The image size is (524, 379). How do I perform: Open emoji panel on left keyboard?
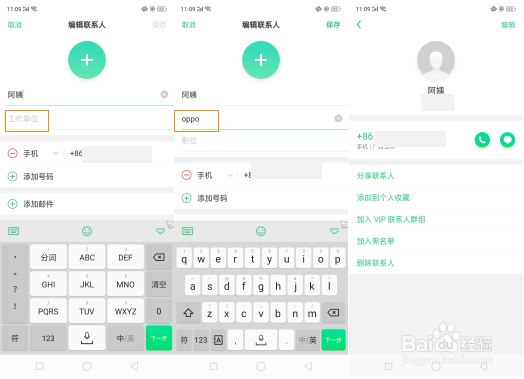pyautogui.click(x=87, y=231)
